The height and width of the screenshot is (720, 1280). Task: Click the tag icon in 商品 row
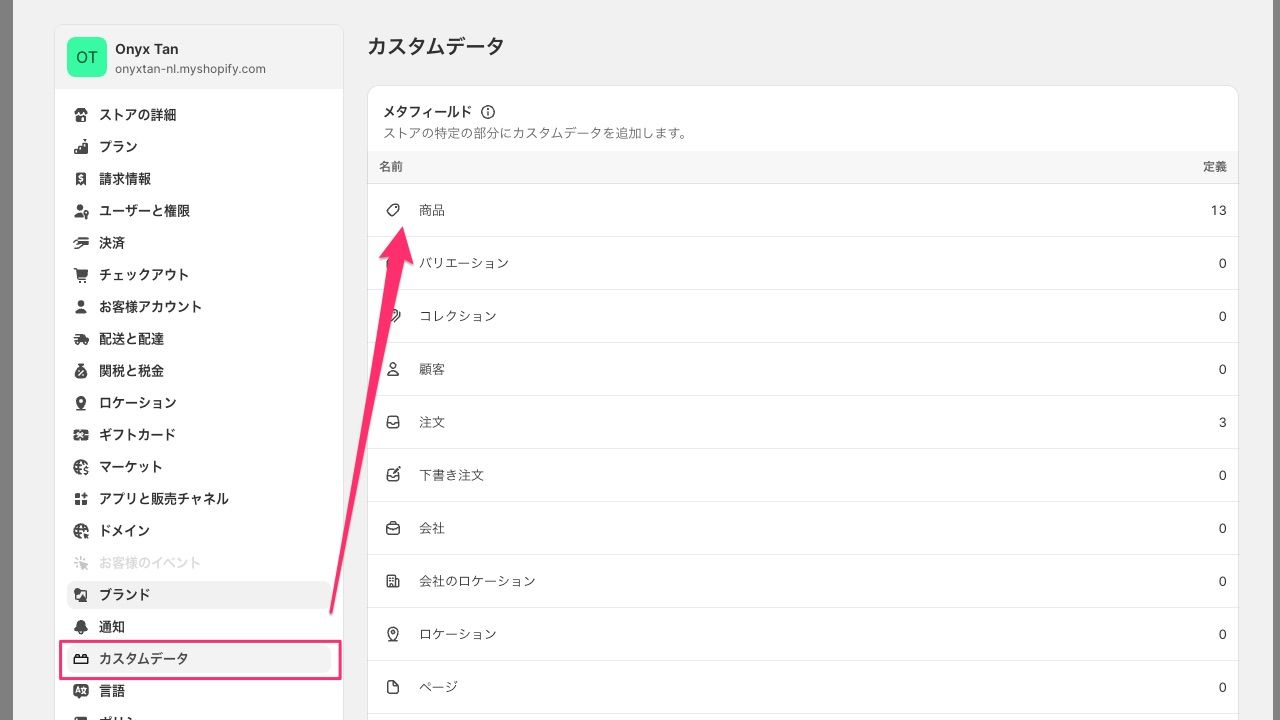tap(393, 211)
